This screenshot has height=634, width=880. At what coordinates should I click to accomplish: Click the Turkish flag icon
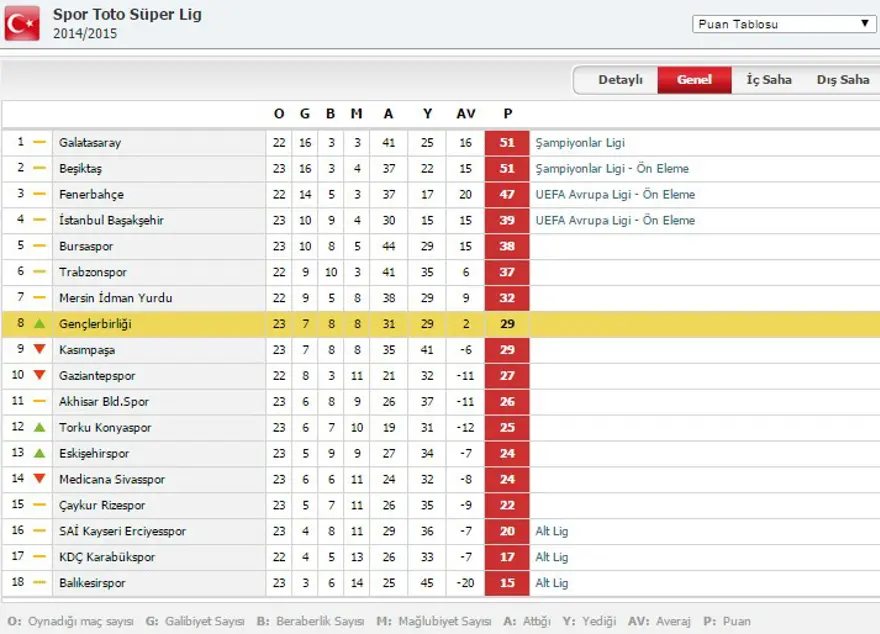tap(22, 23)
